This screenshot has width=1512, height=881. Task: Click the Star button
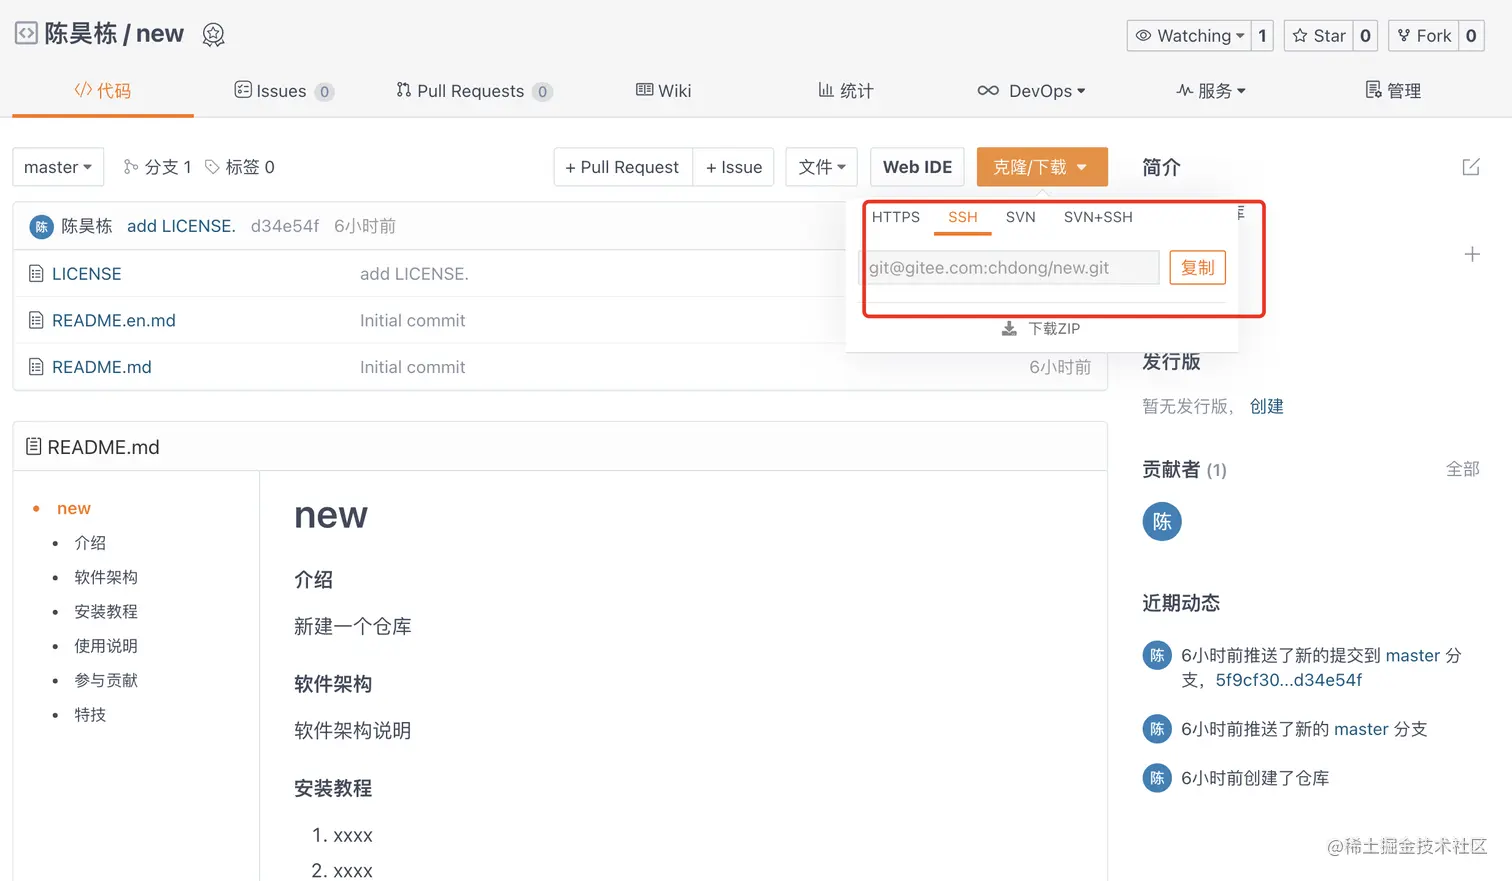[x=1318, y=36]
